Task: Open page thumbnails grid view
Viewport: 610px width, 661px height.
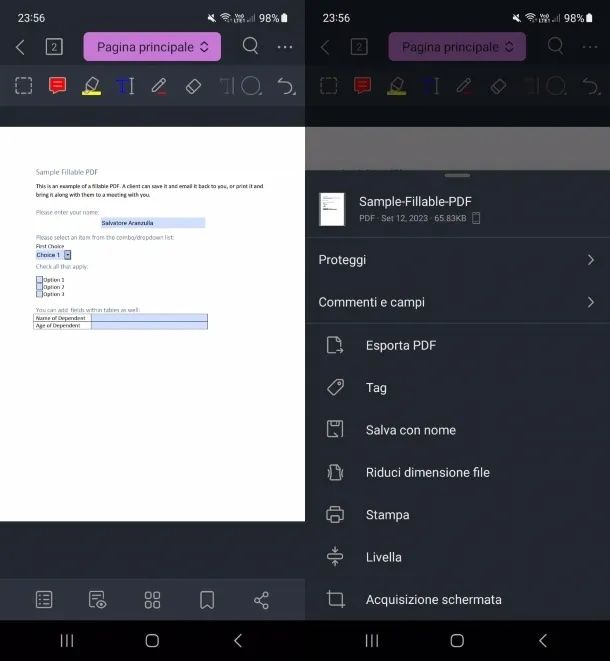Action: point(152,600)
